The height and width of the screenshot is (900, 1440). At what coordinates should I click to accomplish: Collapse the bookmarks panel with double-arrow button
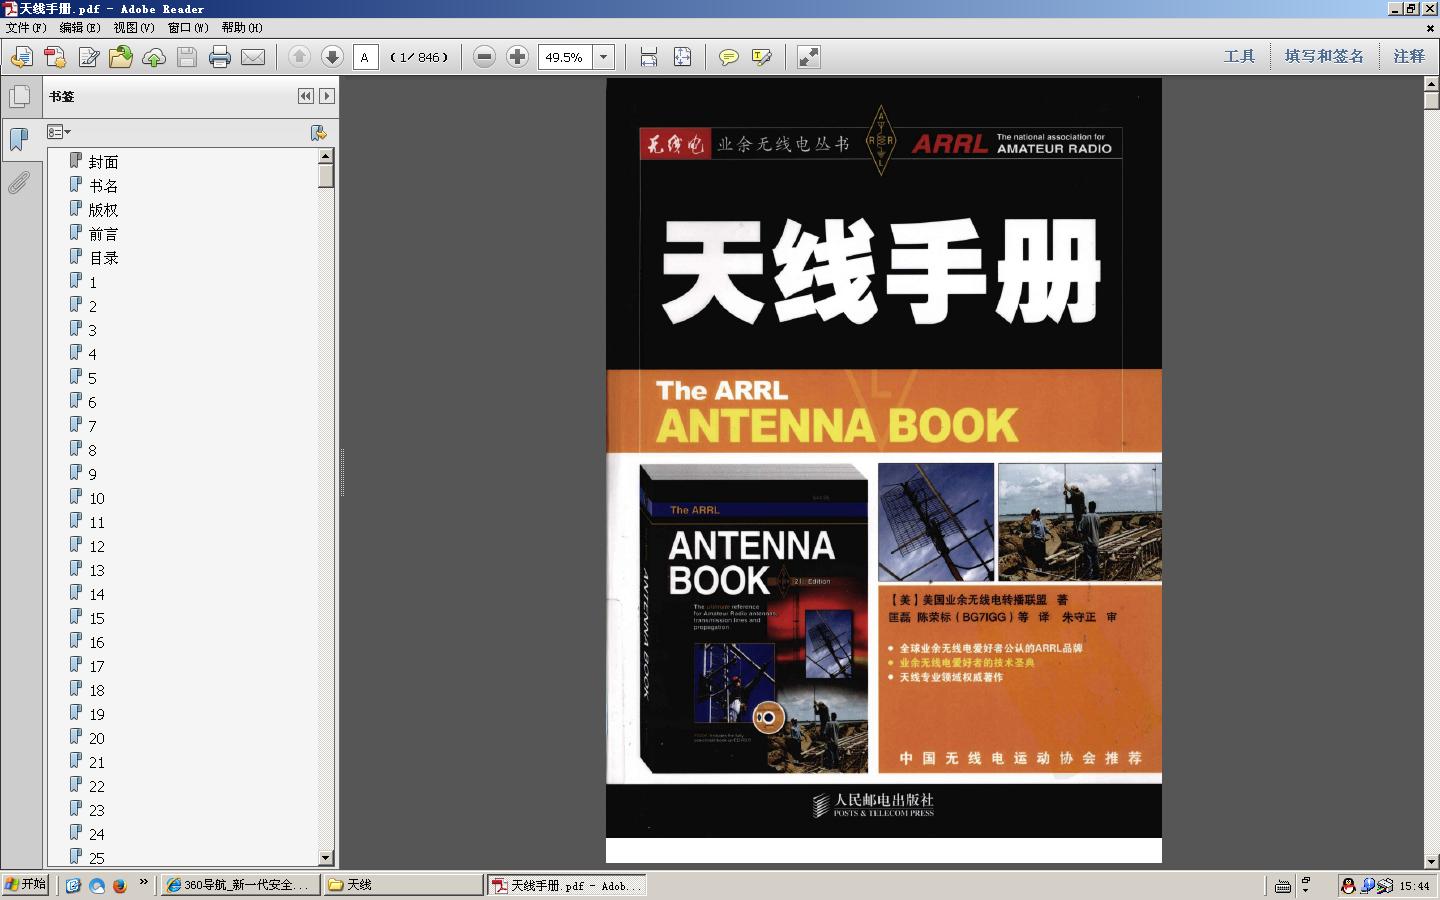pos(306,96)
